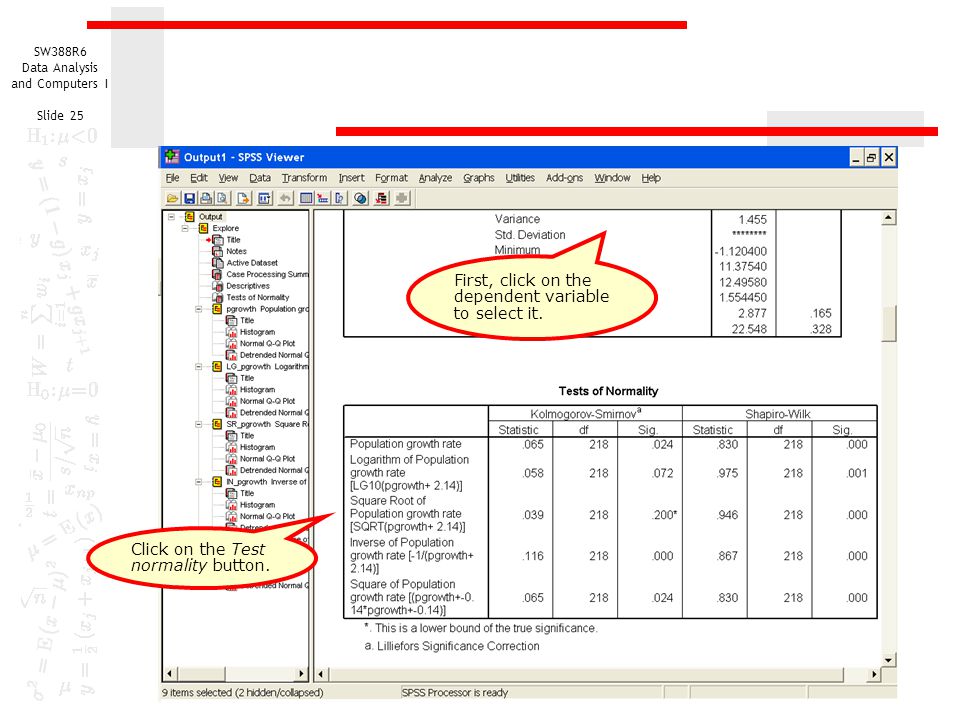This screenshot has height=720, width=960.
Task: Click the Open file toolbar icon
Action: 172,198
